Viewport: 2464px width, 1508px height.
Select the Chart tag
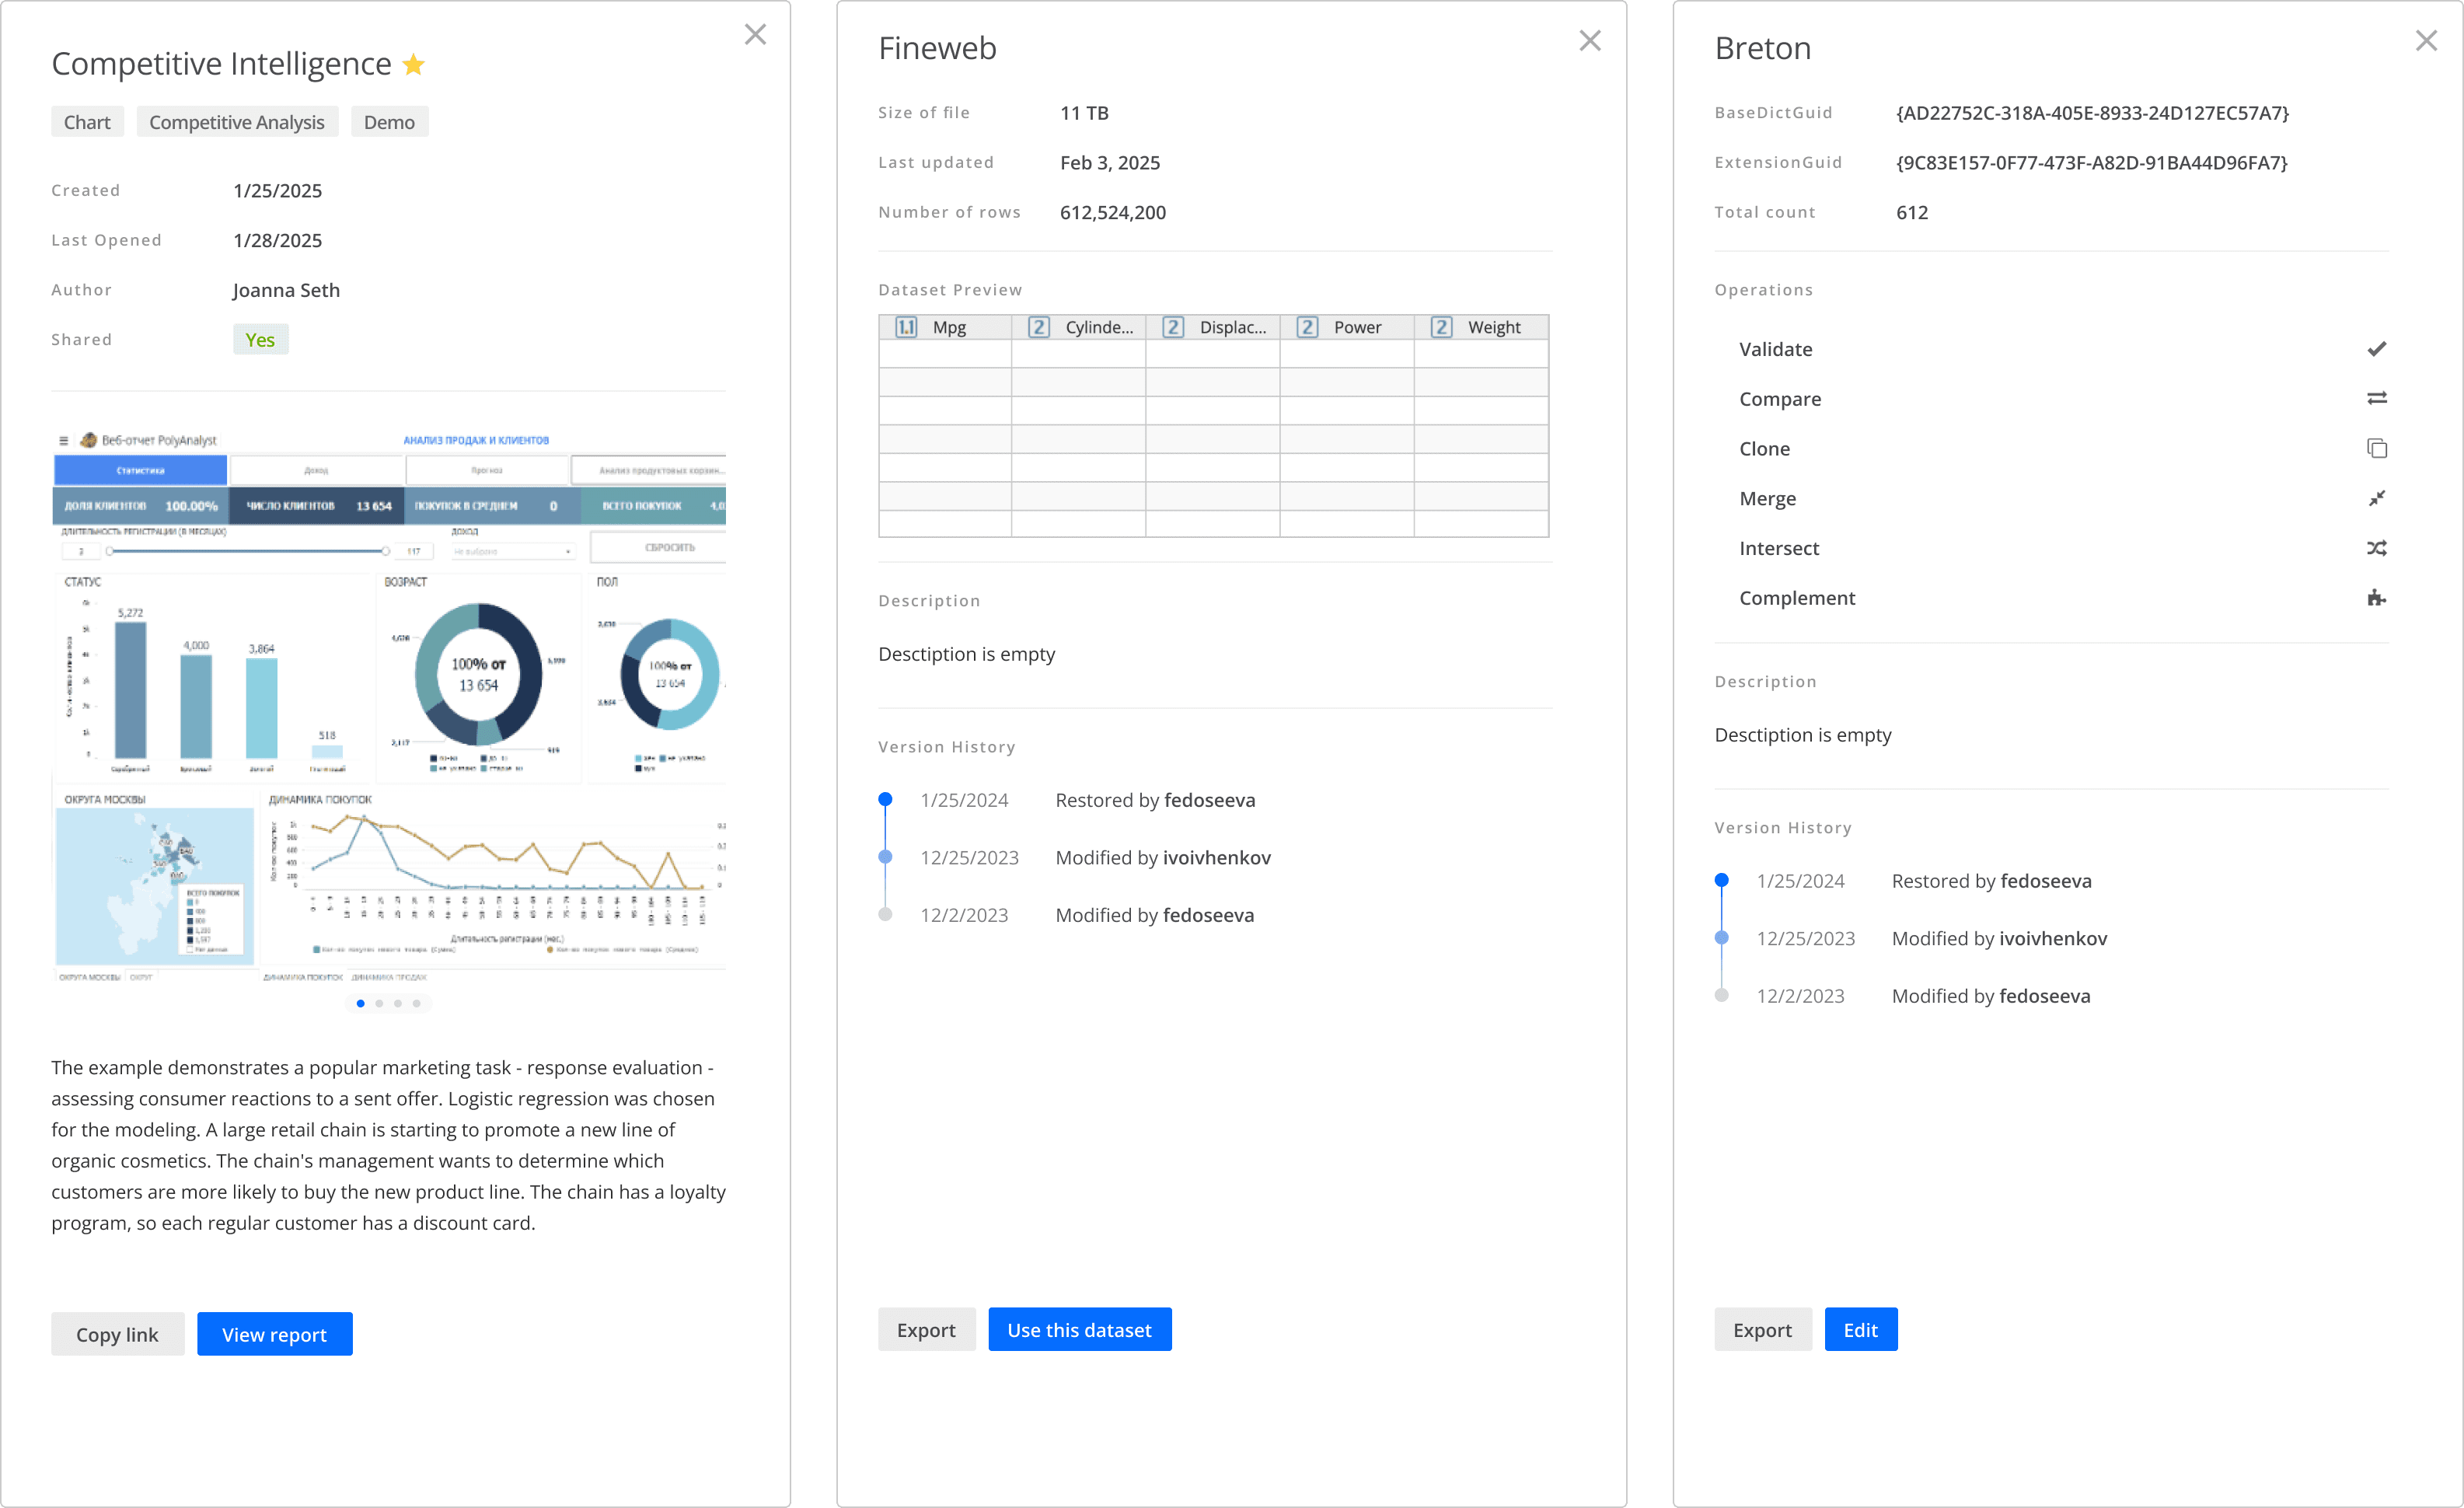click(x=87, y=122)
